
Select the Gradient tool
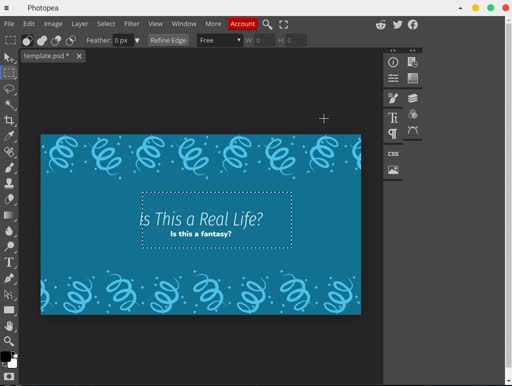point(9,215)
